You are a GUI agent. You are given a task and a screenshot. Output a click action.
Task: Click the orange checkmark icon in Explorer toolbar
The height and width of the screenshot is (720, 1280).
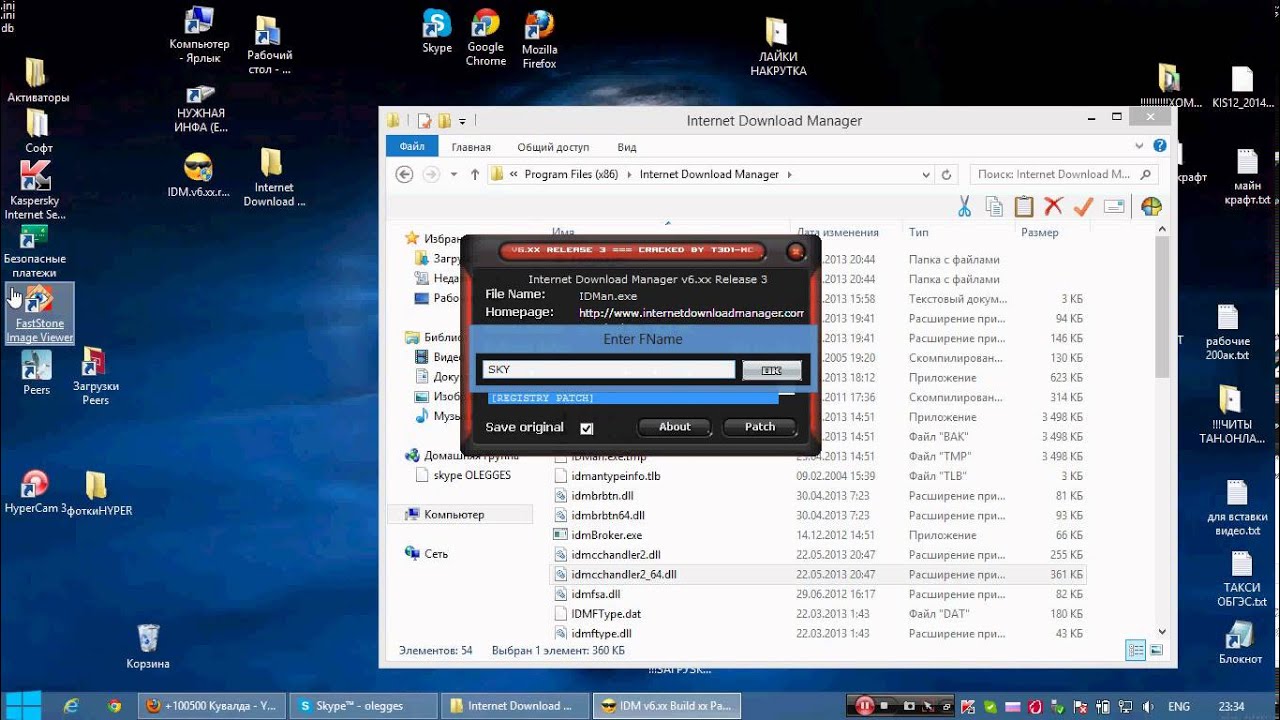[x=1083, y=207]
